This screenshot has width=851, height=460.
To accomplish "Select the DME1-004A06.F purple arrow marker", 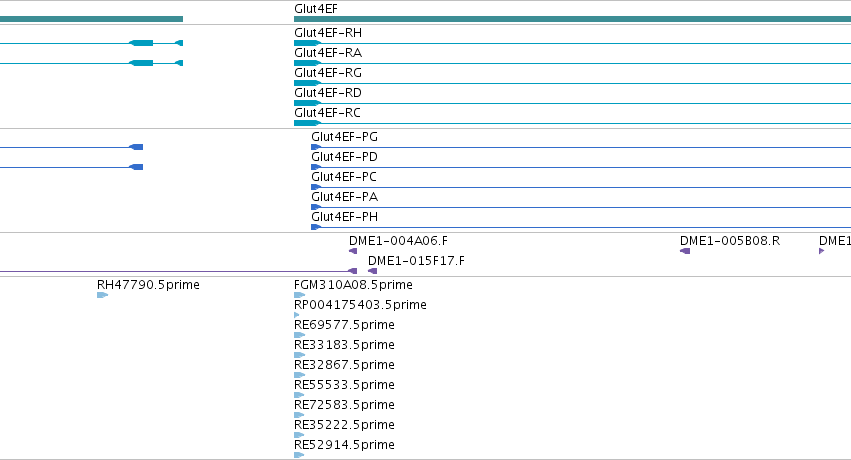I will click(353, 251).
